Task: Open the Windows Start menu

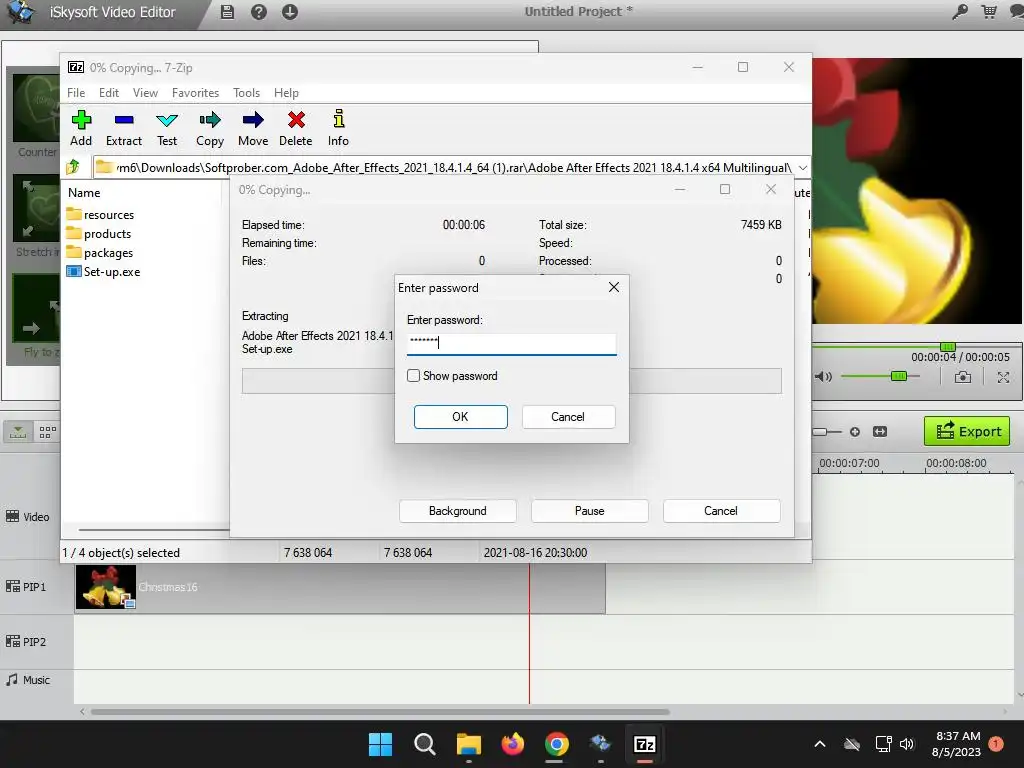Action: click(380, 744)
